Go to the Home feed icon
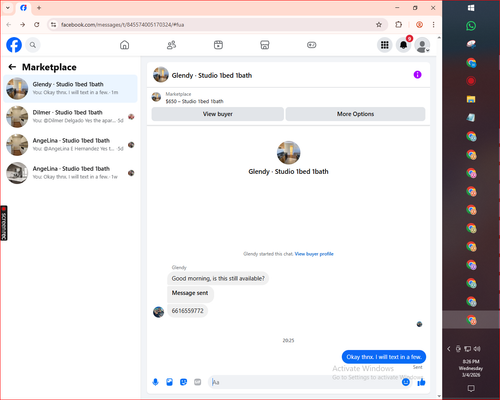The width and height of the screenshot is (500, 400). pos(124,45)
